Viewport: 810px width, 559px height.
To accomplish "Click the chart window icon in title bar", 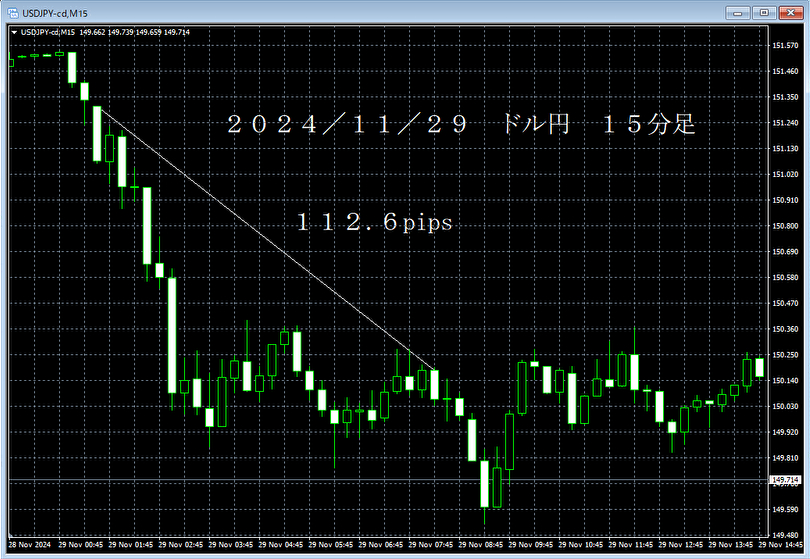I will [13, 13].
